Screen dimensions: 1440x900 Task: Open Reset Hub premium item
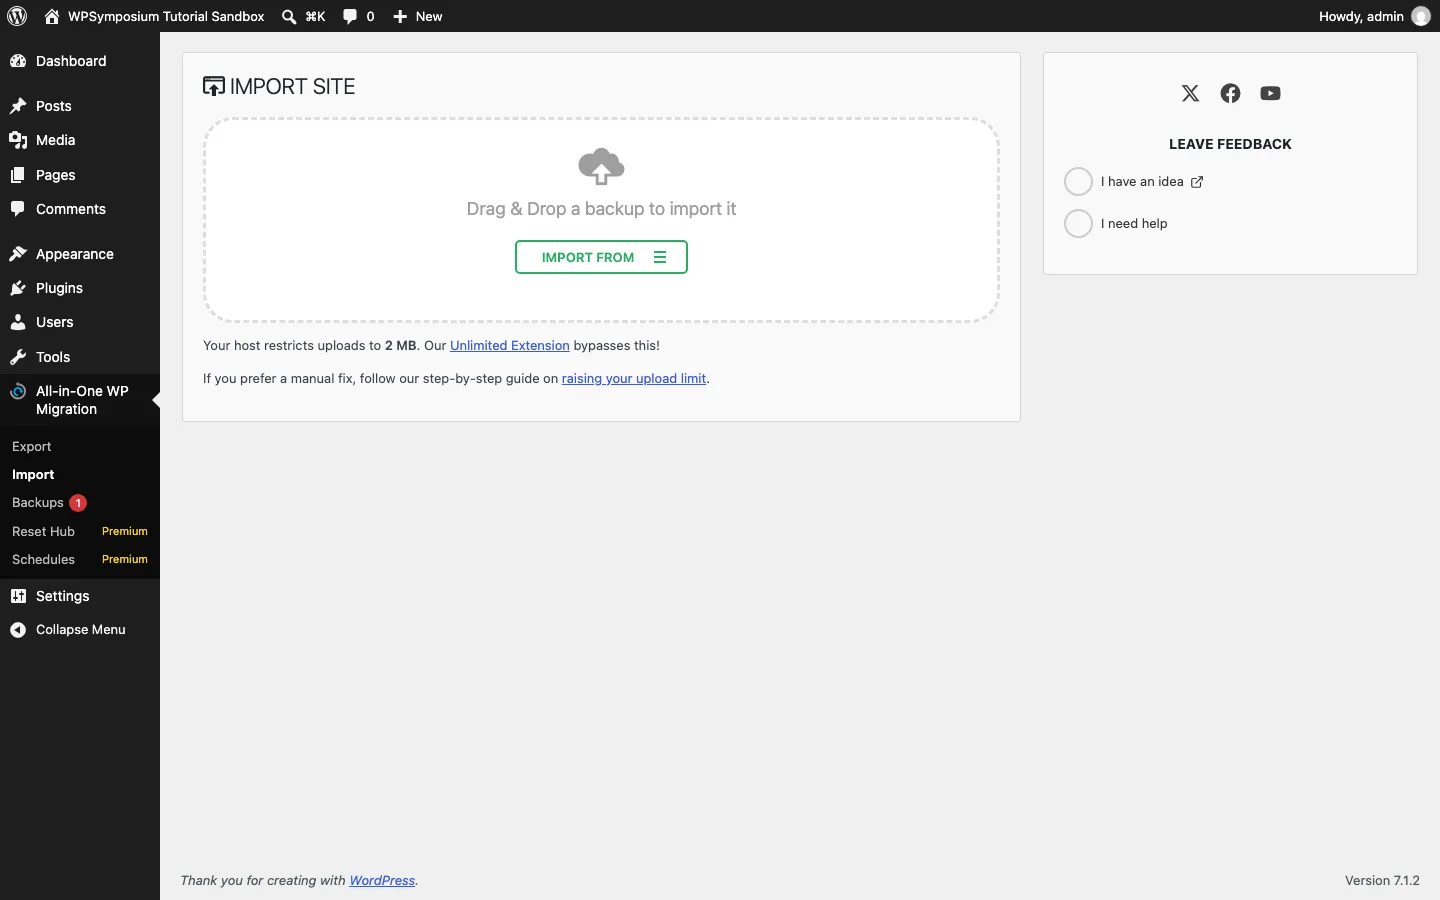click(80, 532)
